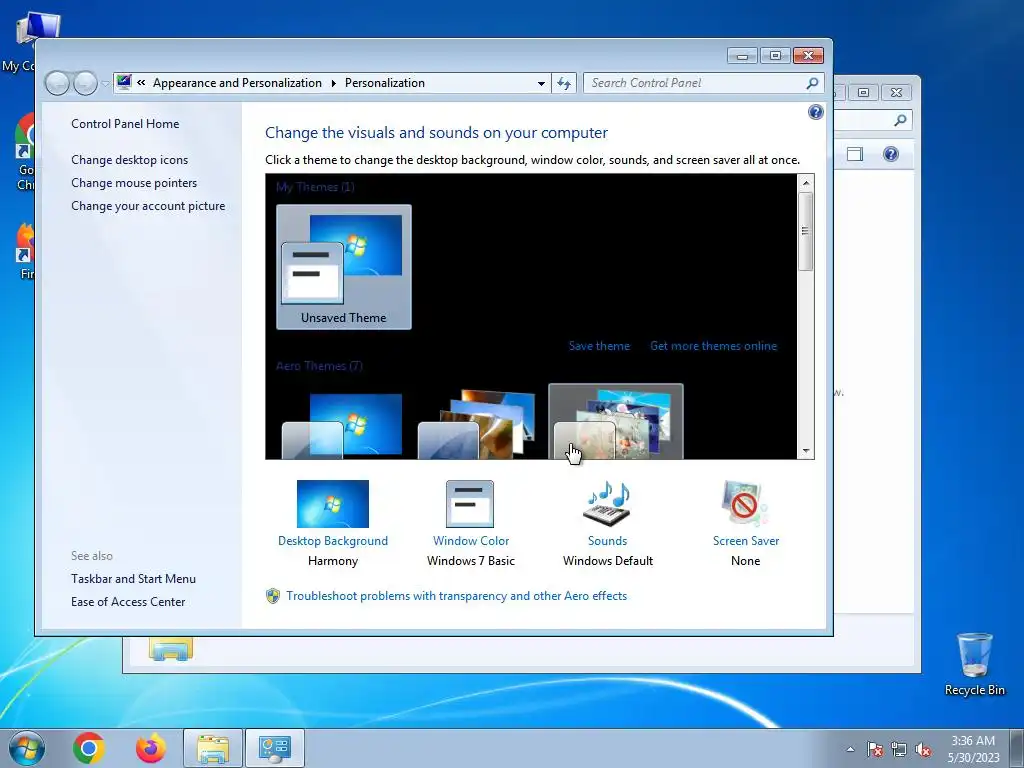Open the Sounds keyboard icon
Screen dimensions: 1024x768
pyautogui.click(x=607, y=504)
